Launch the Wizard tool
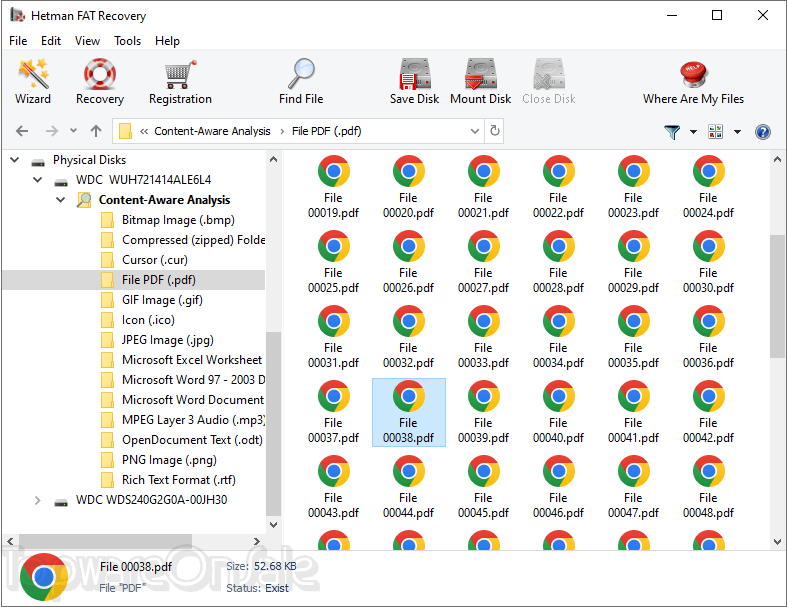787x607 pixels. [x=33, y=82]
